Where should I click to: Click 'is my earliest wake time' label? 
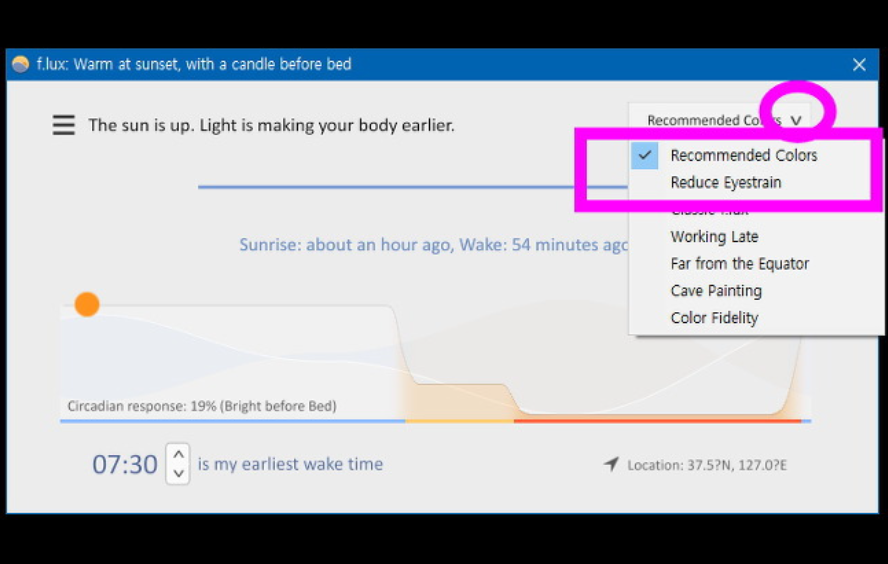click(290, 464)
